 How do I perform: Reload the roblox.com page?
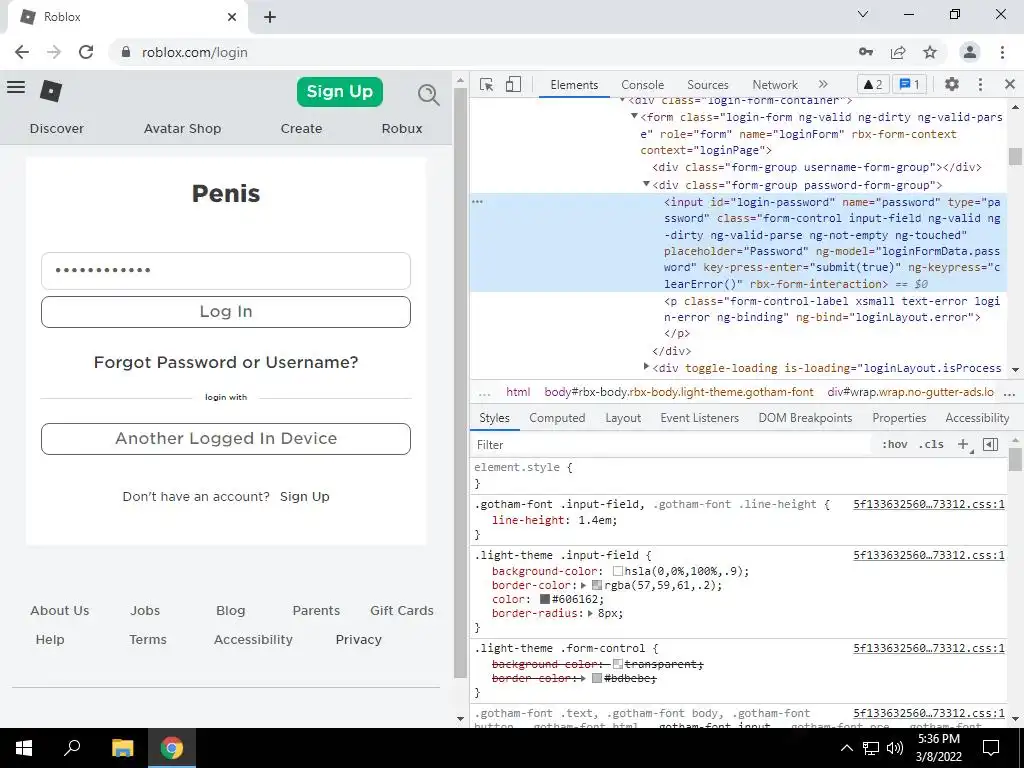click(x=86, y=52)
